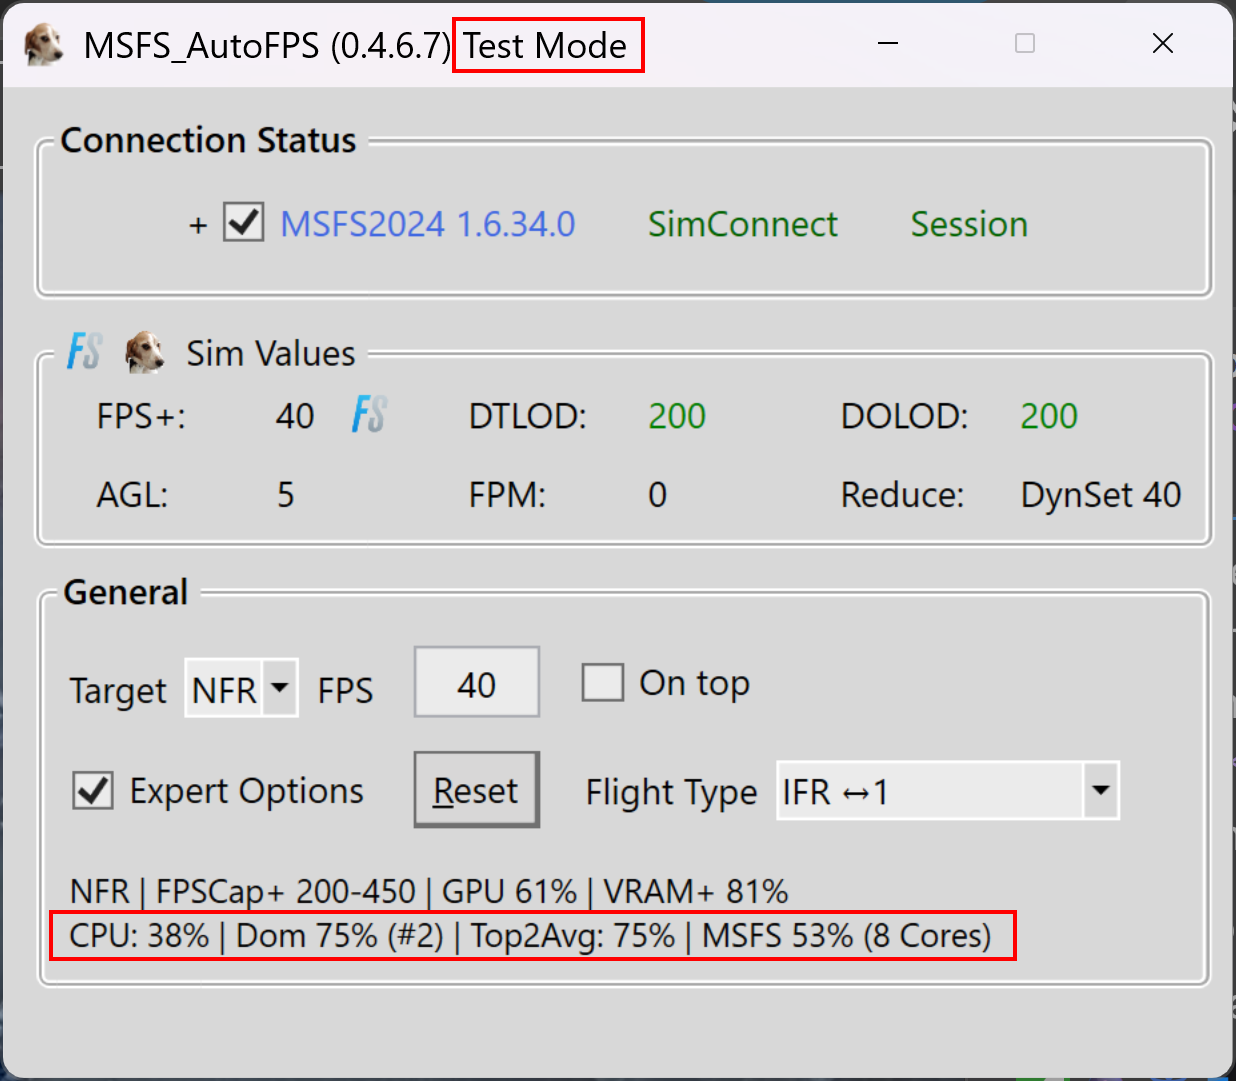Click the Reduce value DynSet 40
The width and height of the screenshot is (1236, 1081).
(1101, 495)
